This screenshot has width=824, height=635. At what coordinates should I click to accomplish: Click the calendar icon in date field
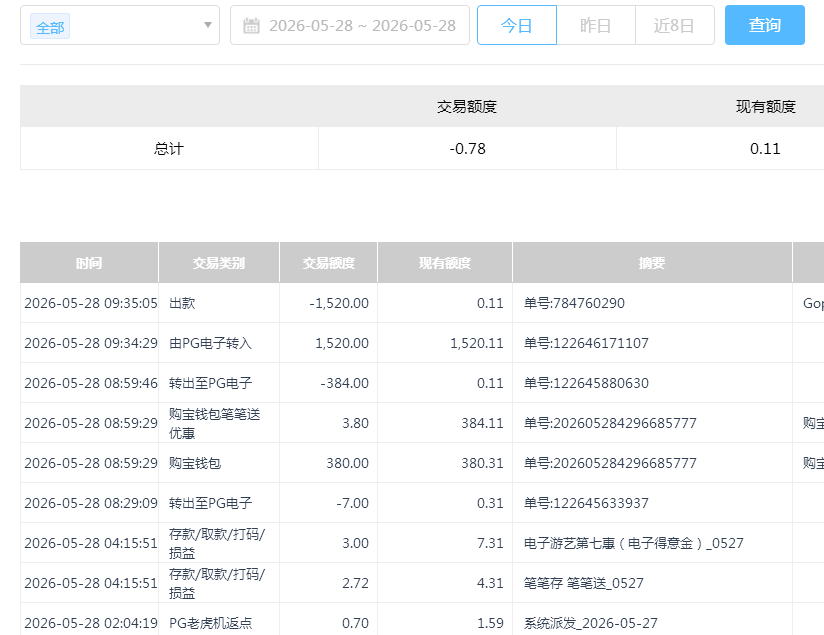(x=251, y=25)
